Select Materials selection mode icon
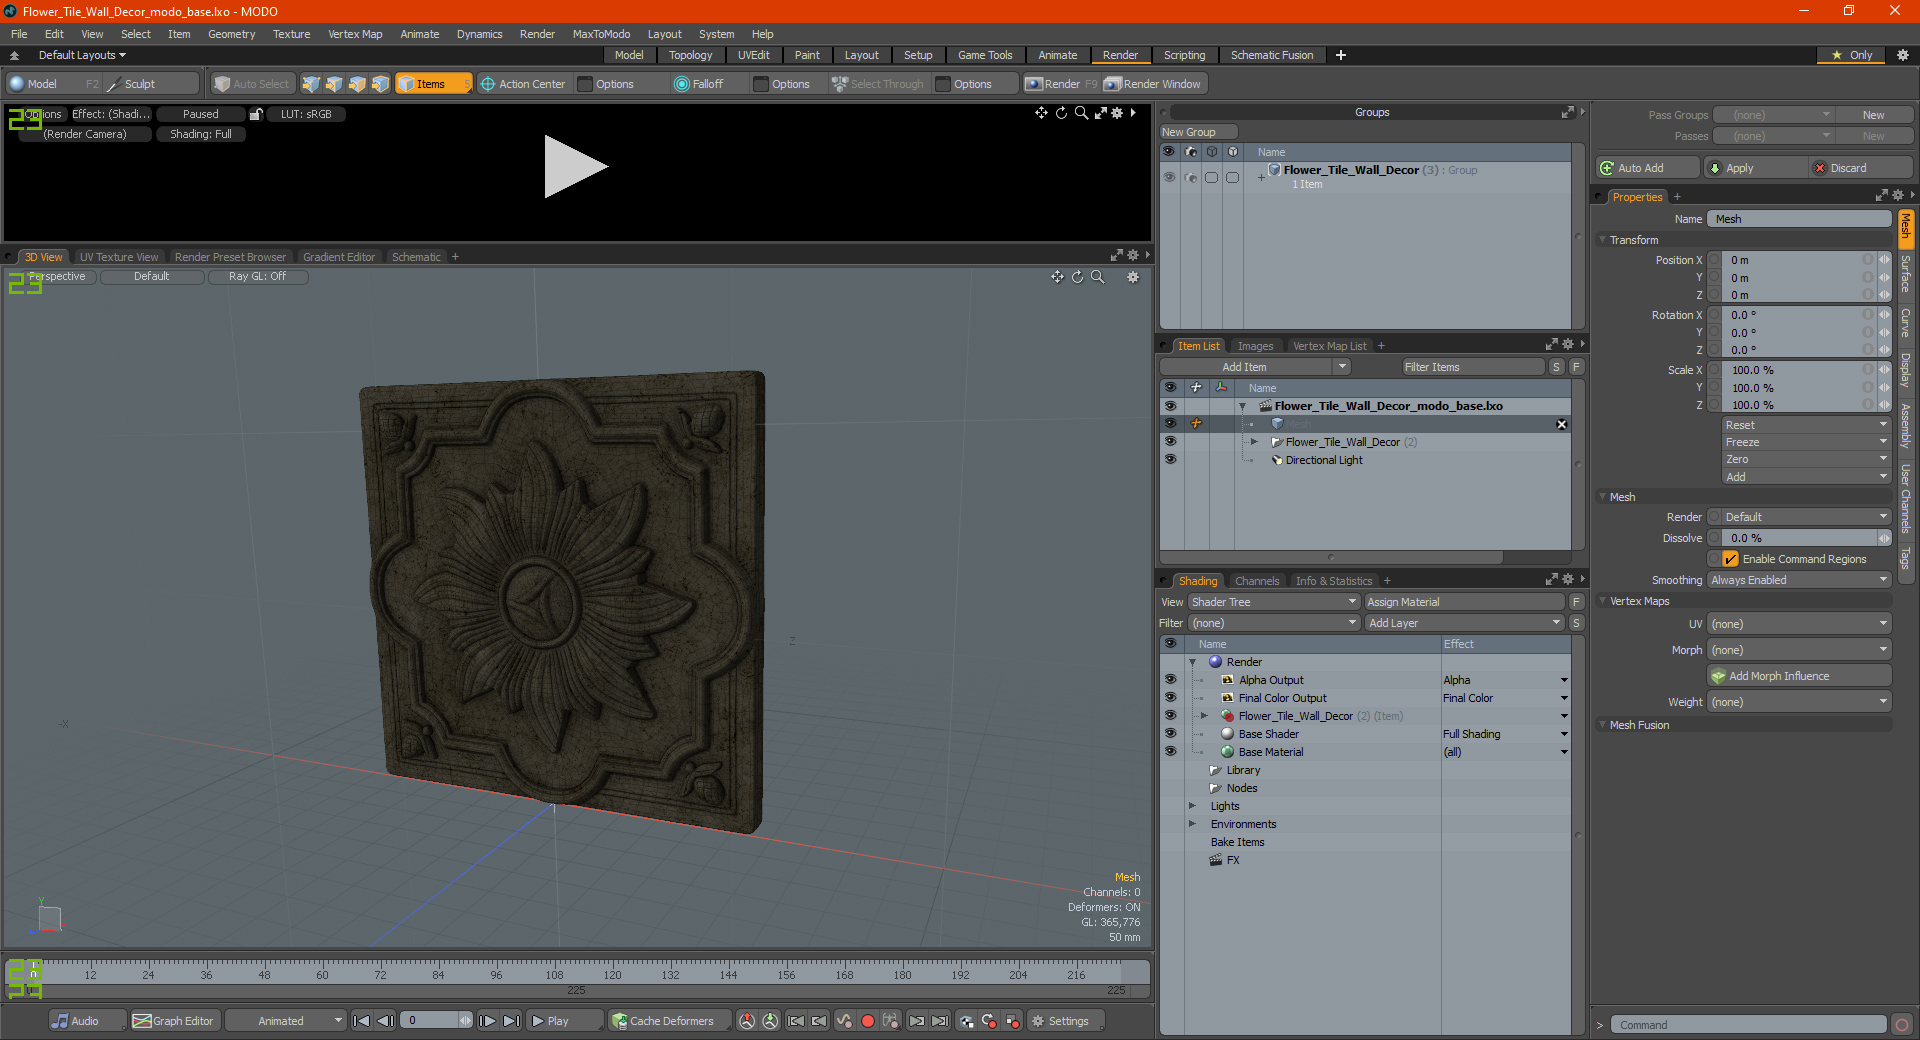 click(380, 84)
